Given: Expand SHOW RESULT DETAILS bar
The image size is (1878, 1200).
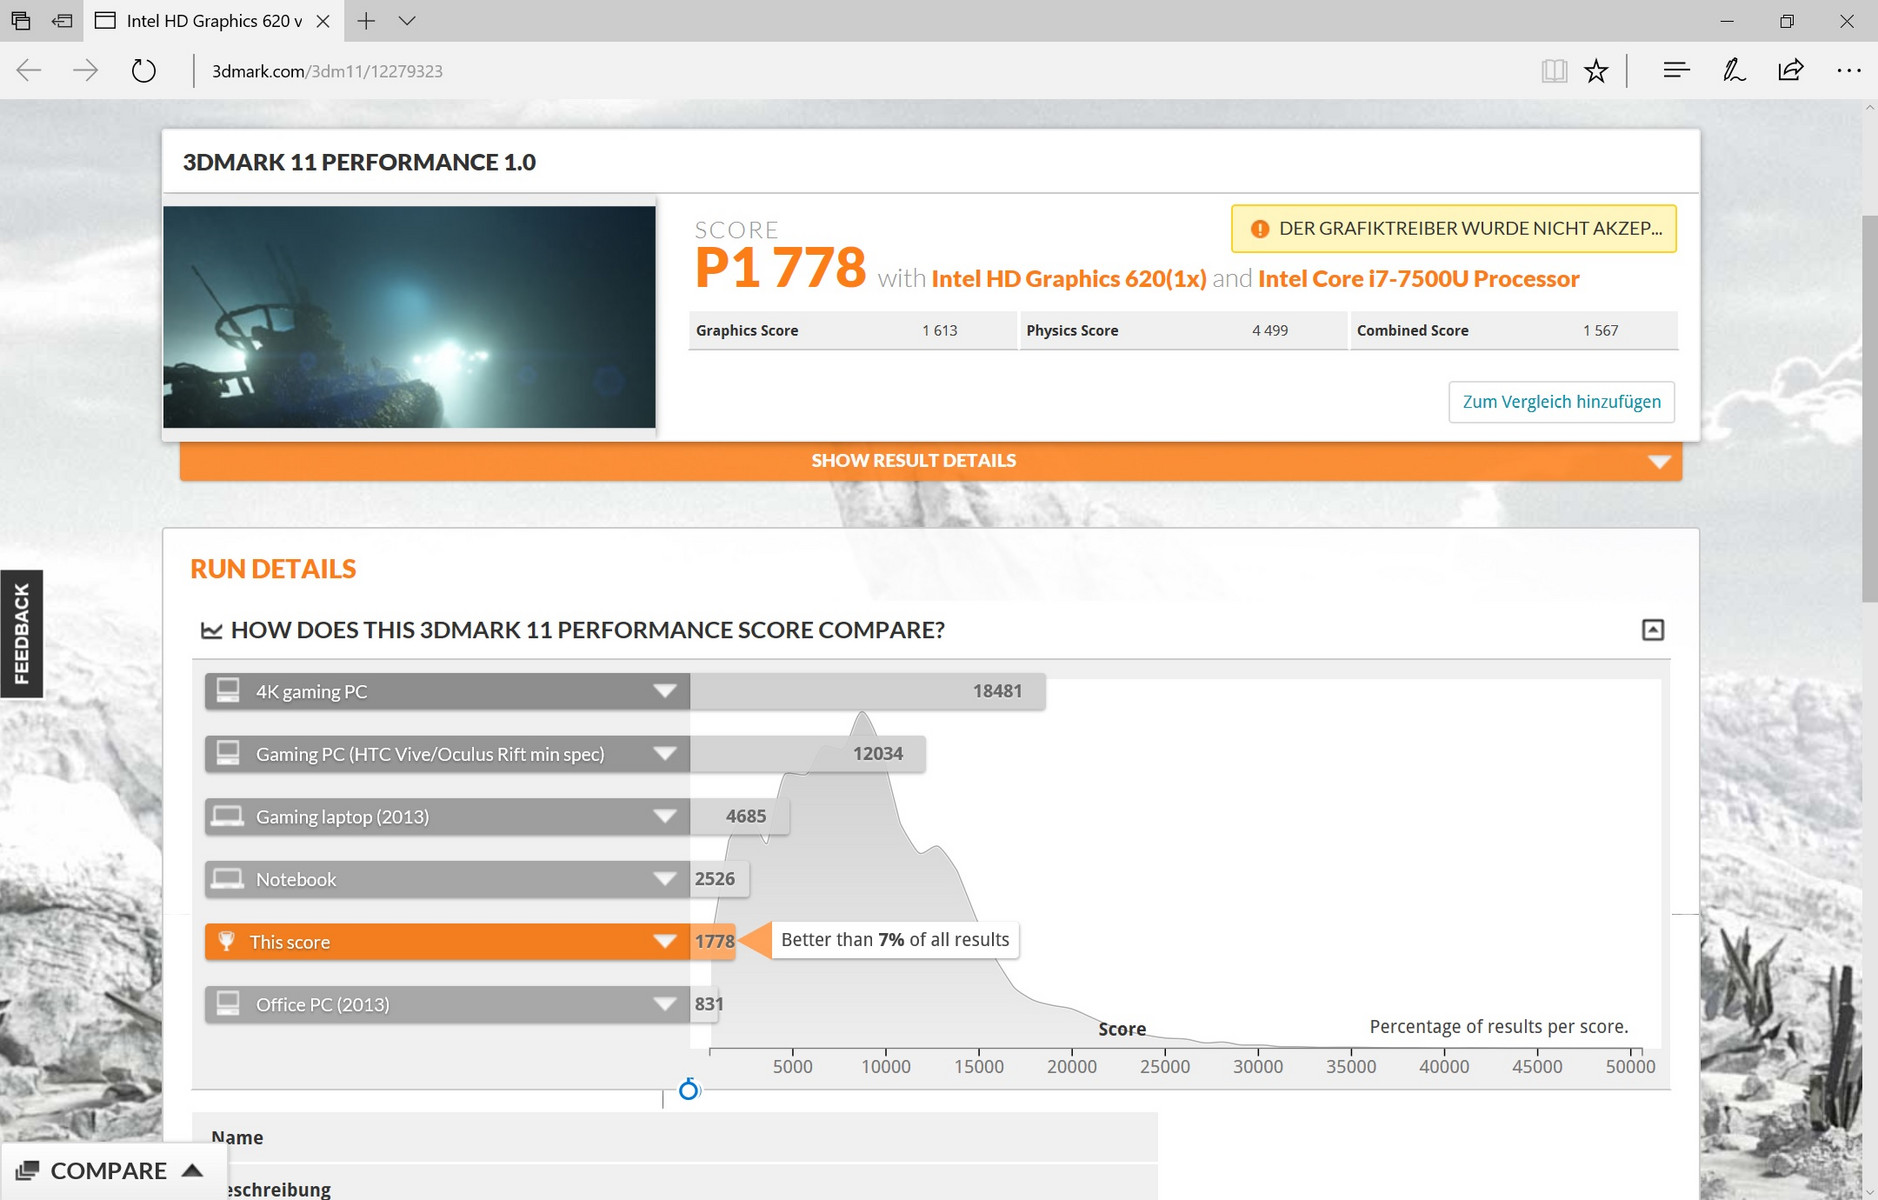Looking at the screenshot, I should tap(931, 461).
